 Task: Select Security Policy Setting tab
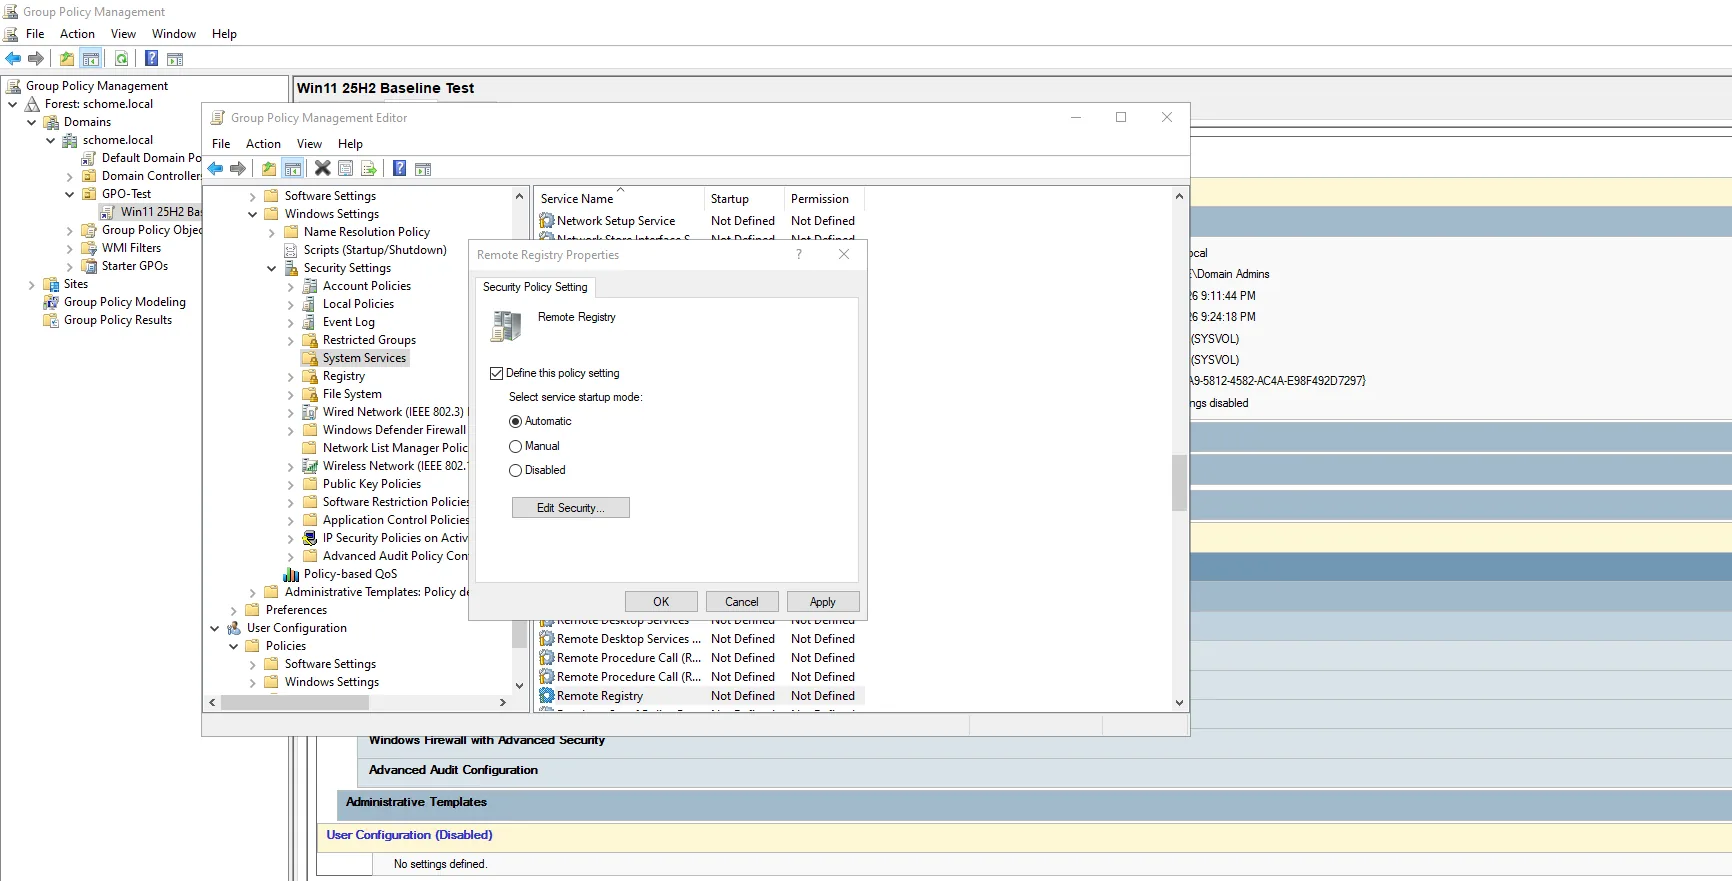tap(535, 287)
